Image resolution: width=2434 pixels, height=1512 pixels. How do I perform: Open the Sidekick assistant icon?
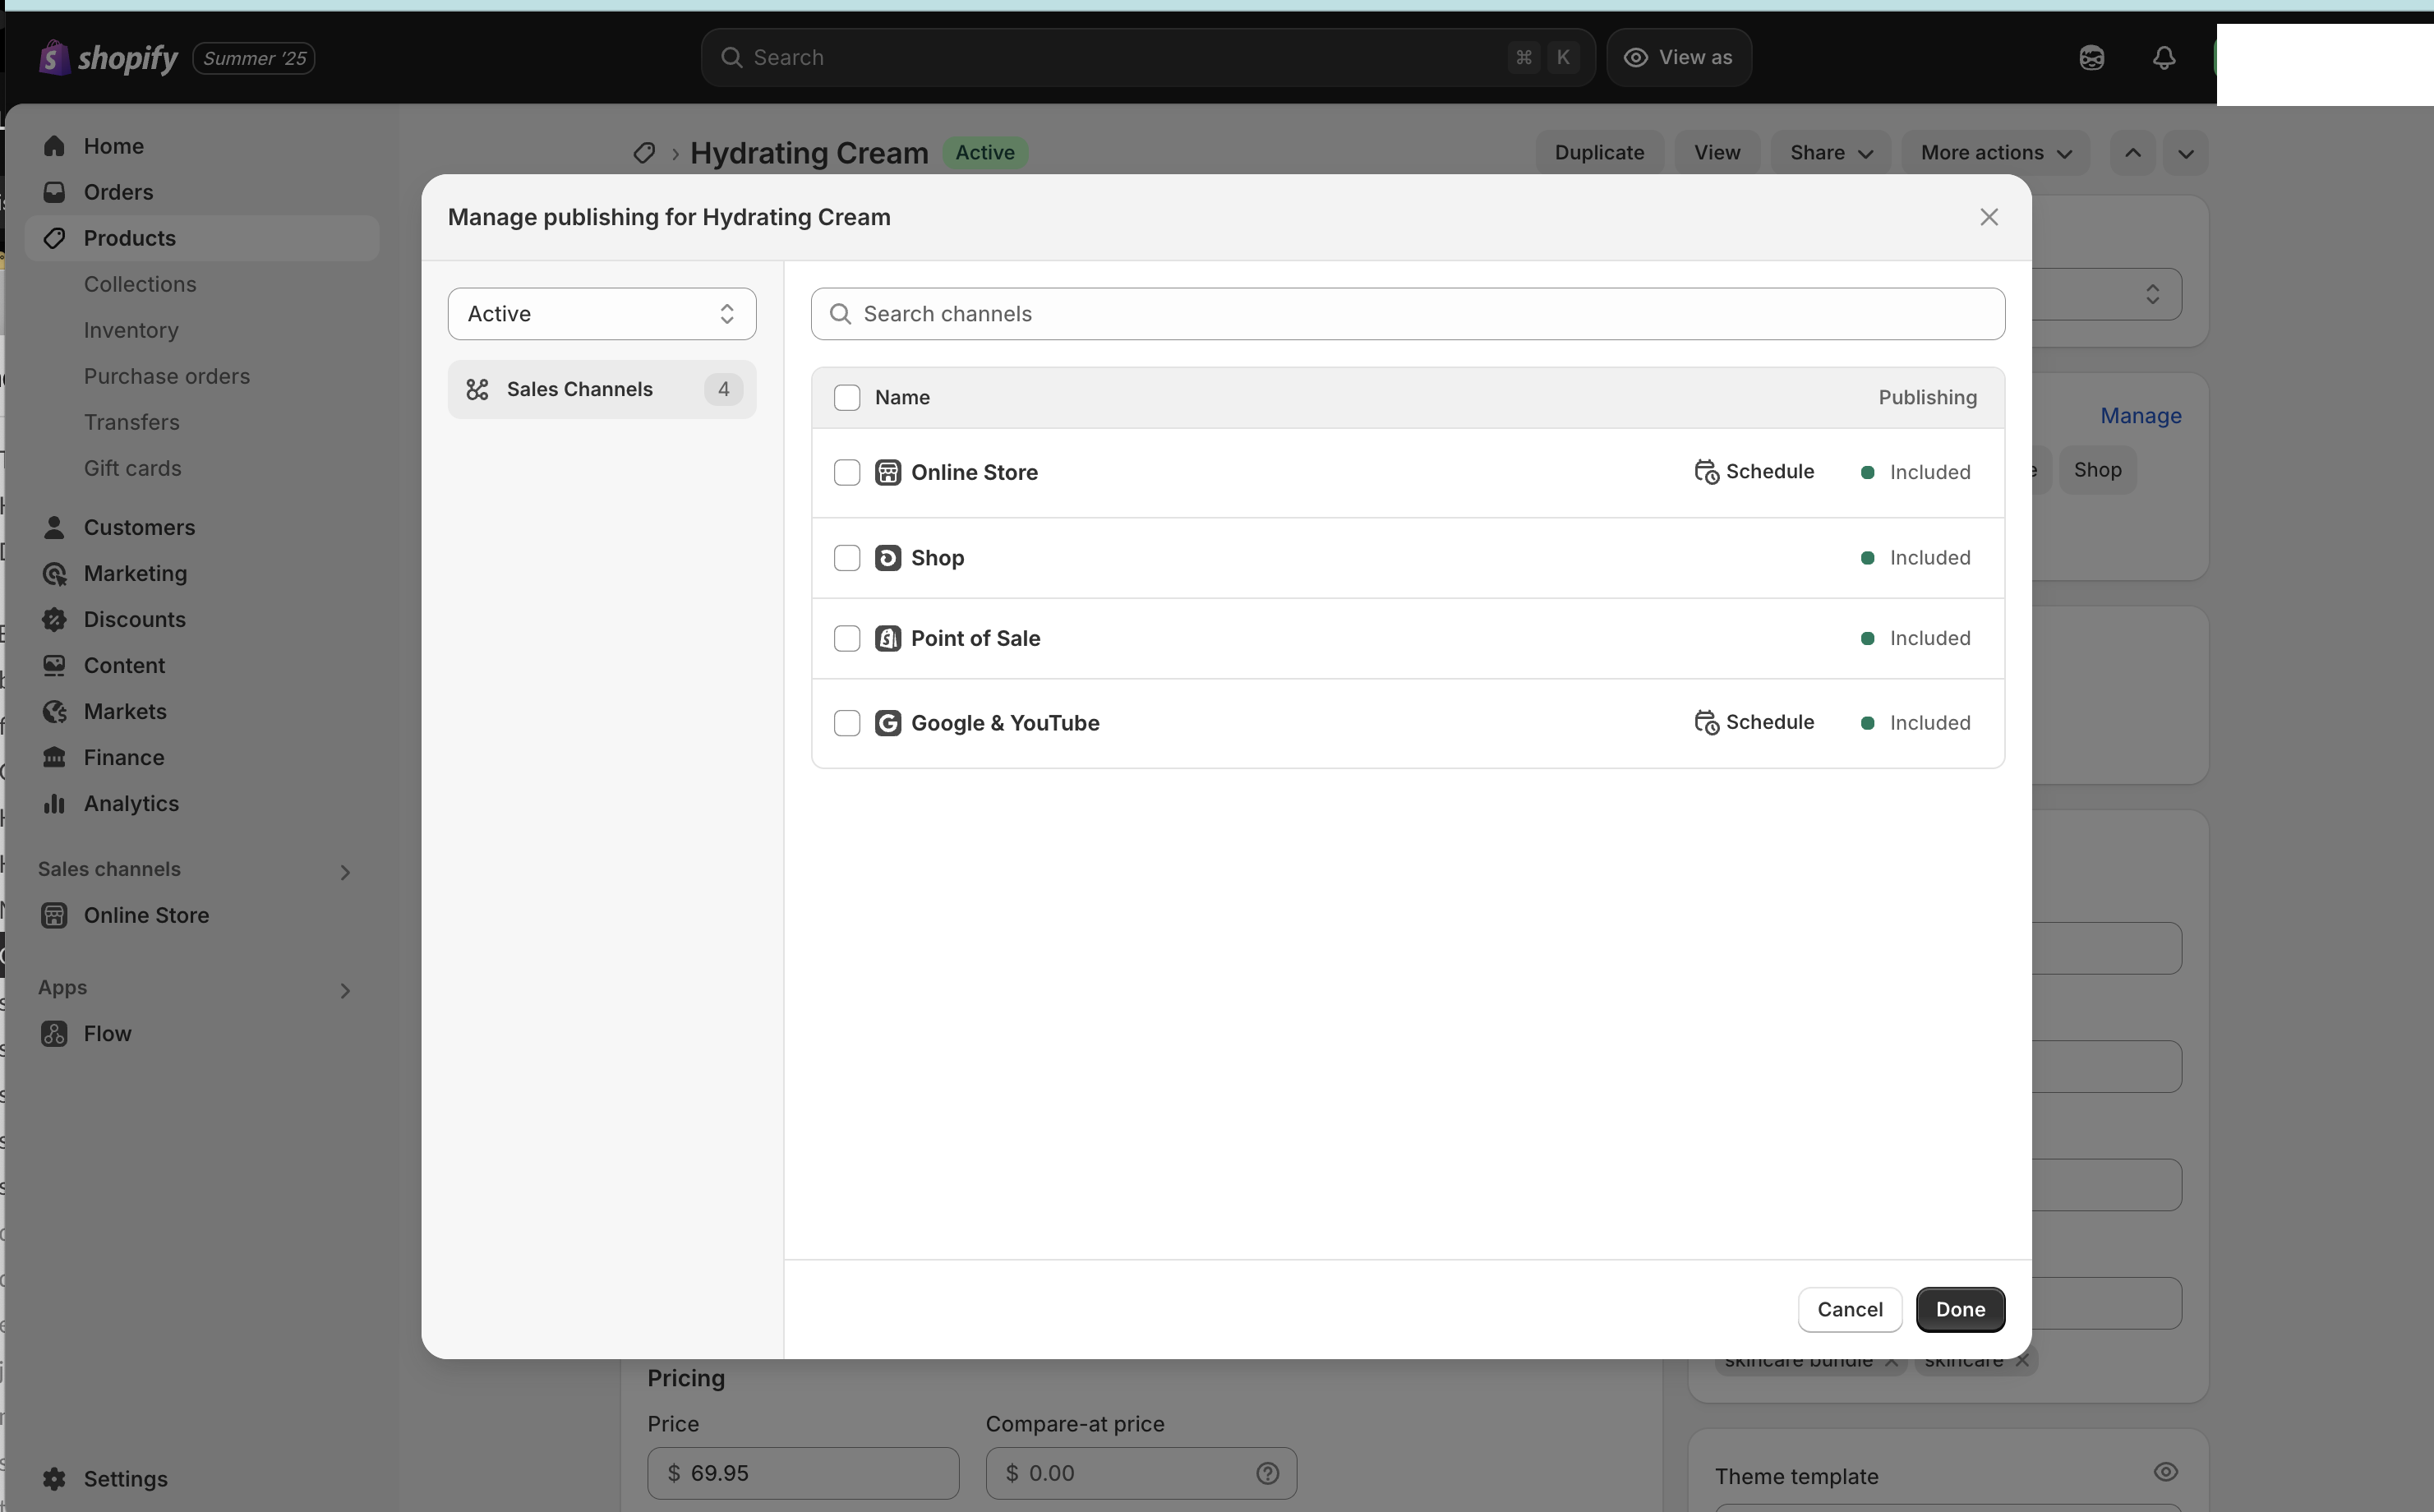(x=2091, y=58)
